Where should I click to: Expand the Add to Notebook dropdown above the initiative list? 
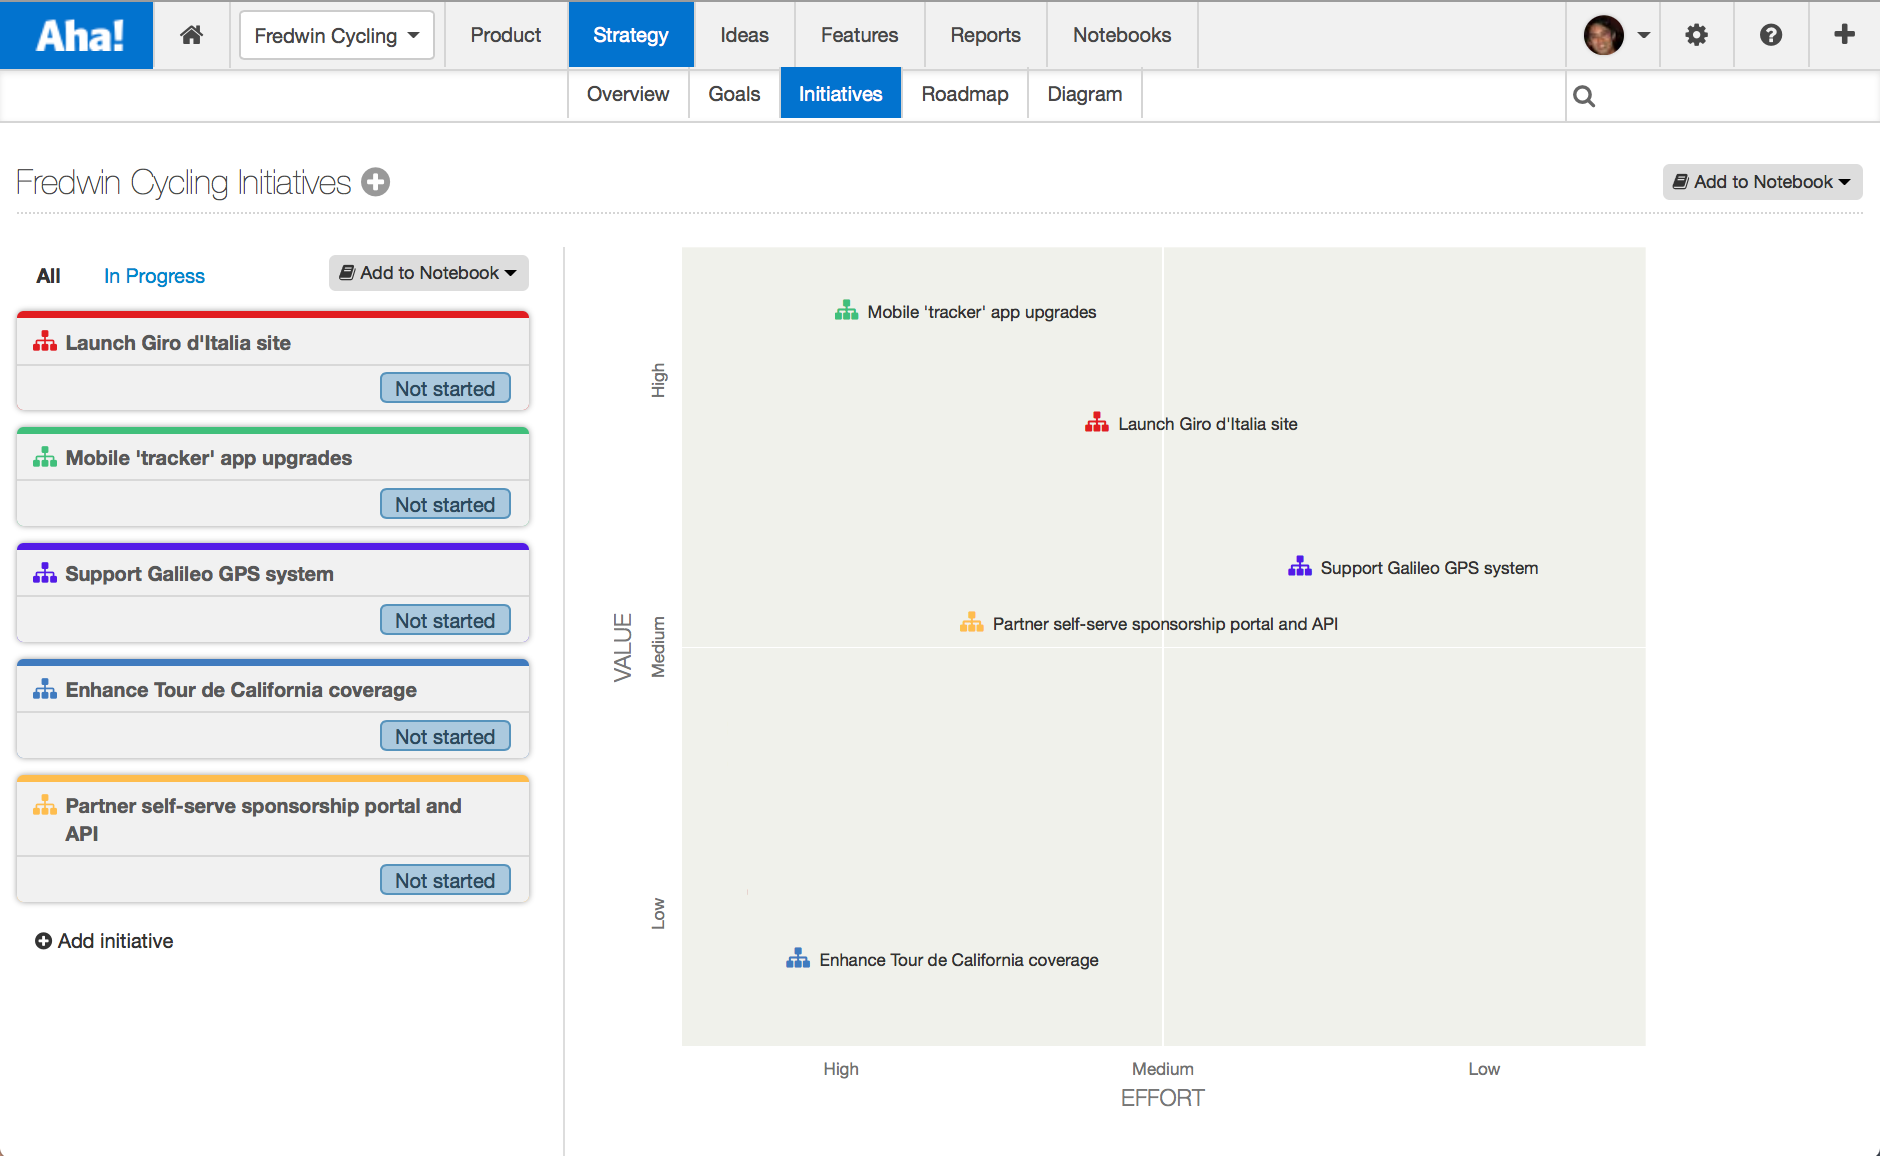coord(428,272)
